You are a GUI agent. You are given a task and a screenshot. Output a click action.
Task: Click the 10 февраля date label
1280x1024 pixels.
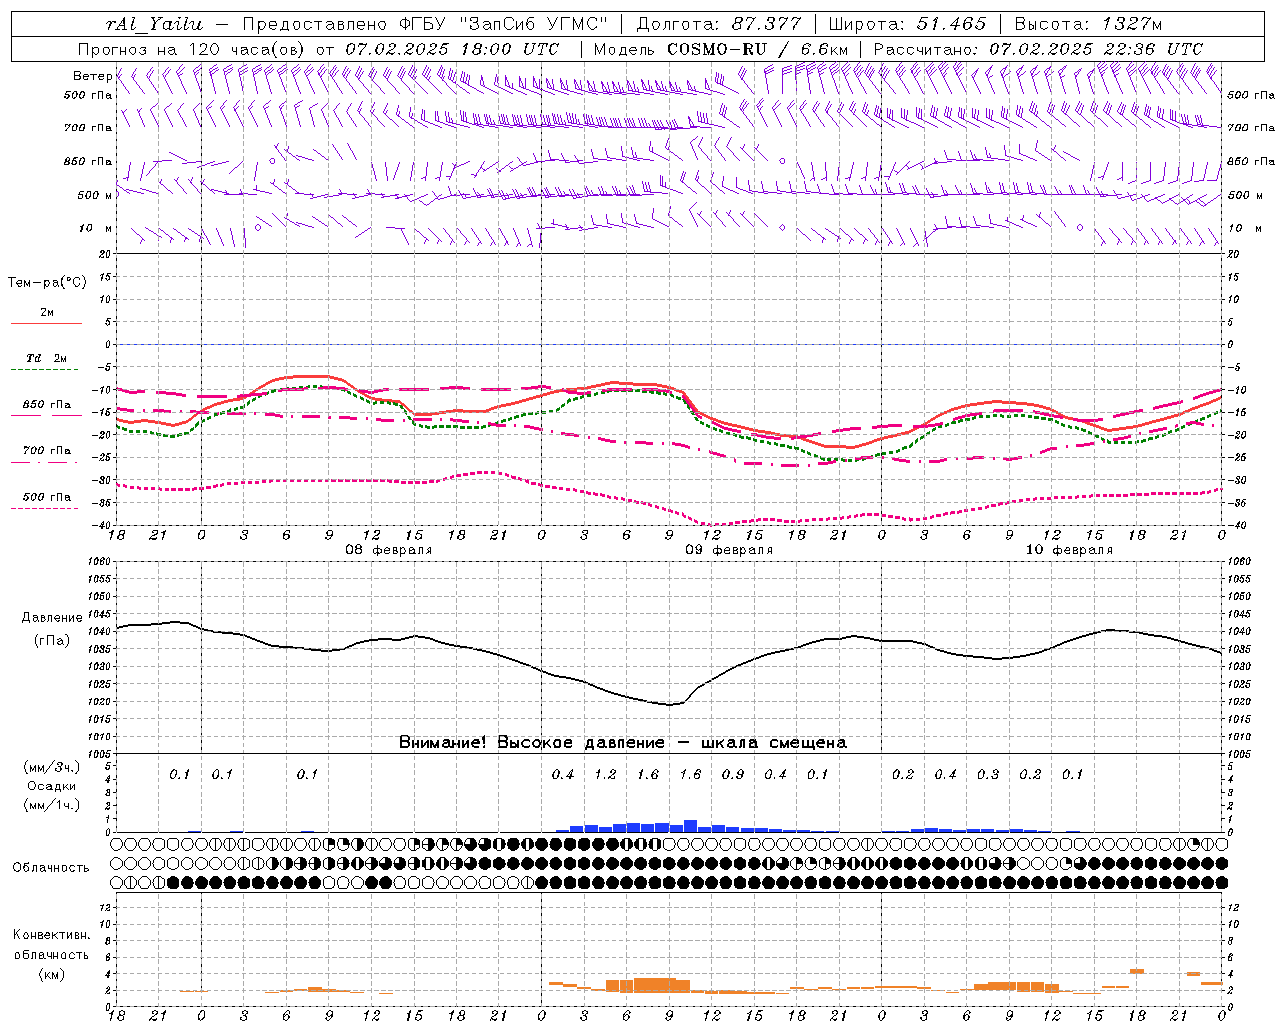tap(1069, 550)
